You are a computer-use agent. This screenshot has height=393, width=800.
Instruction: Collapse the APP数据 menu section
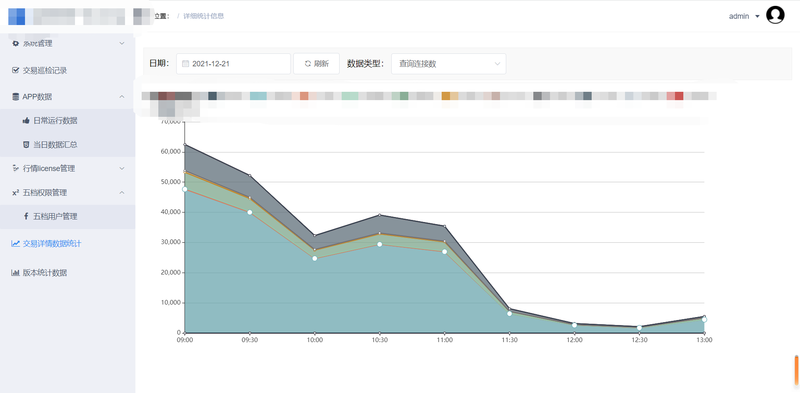pyautogui.click(x=122, y=96)
